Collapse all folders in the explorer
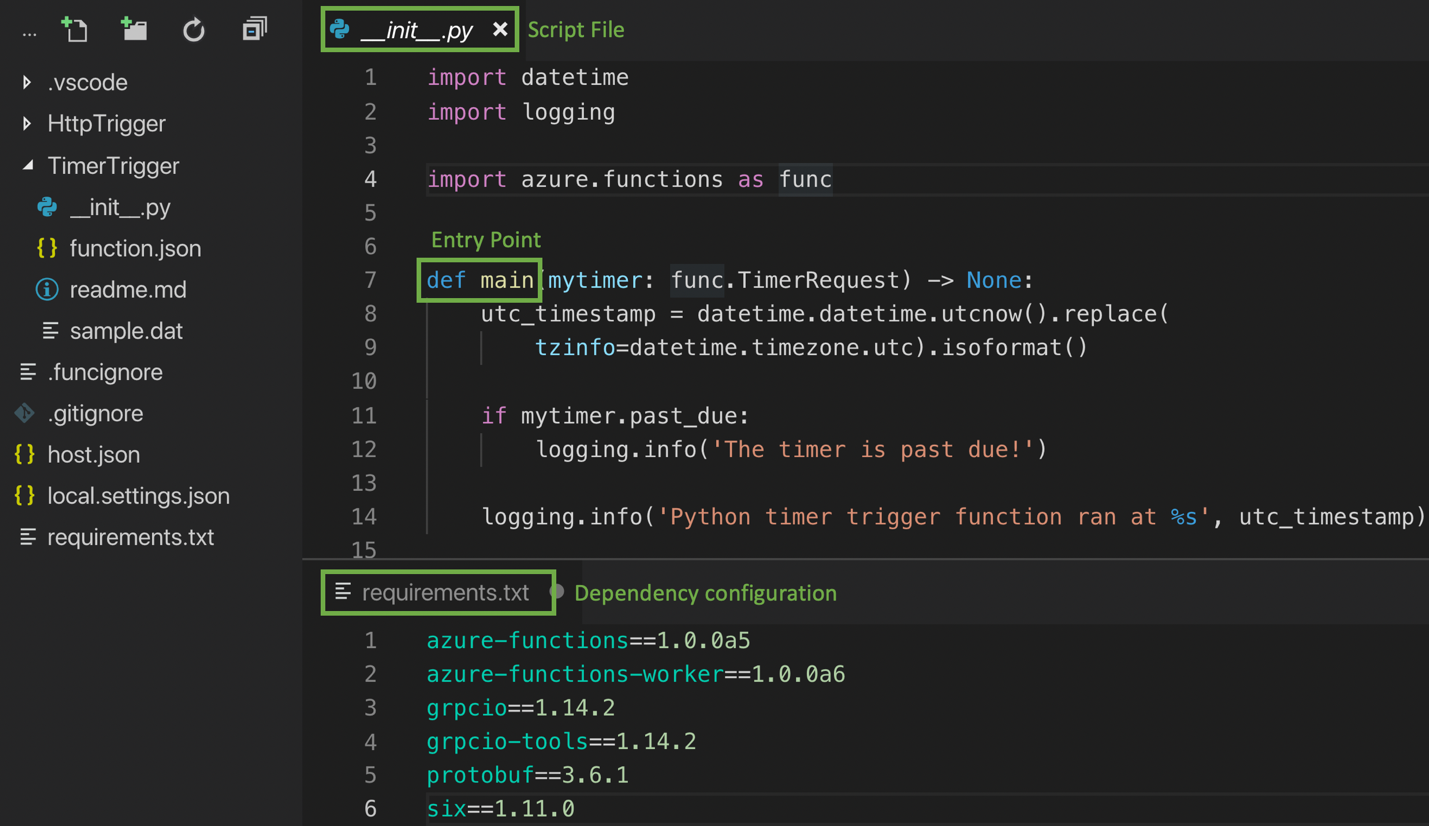1429x826 pixels. pos(253,29)
